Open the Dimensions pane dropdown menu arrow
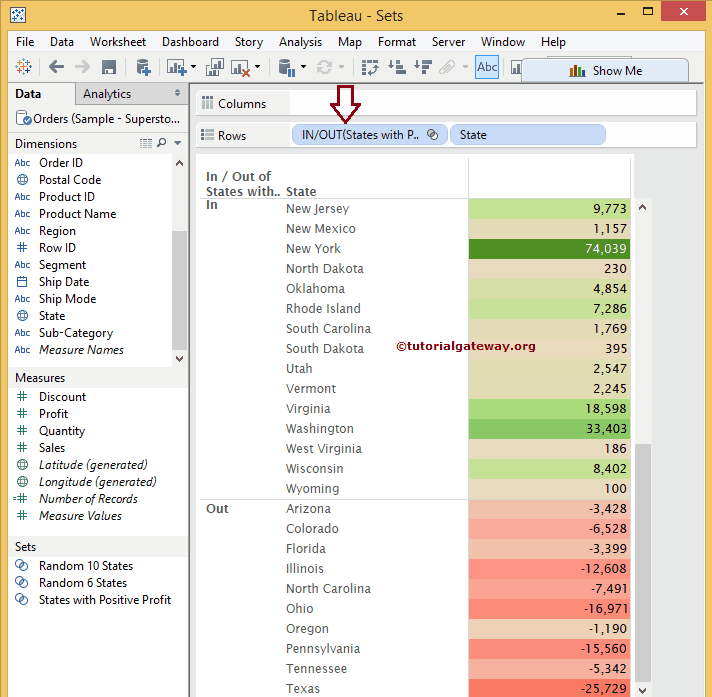The width and height of the screenshot is (712, 697). [x=178, y=143]
